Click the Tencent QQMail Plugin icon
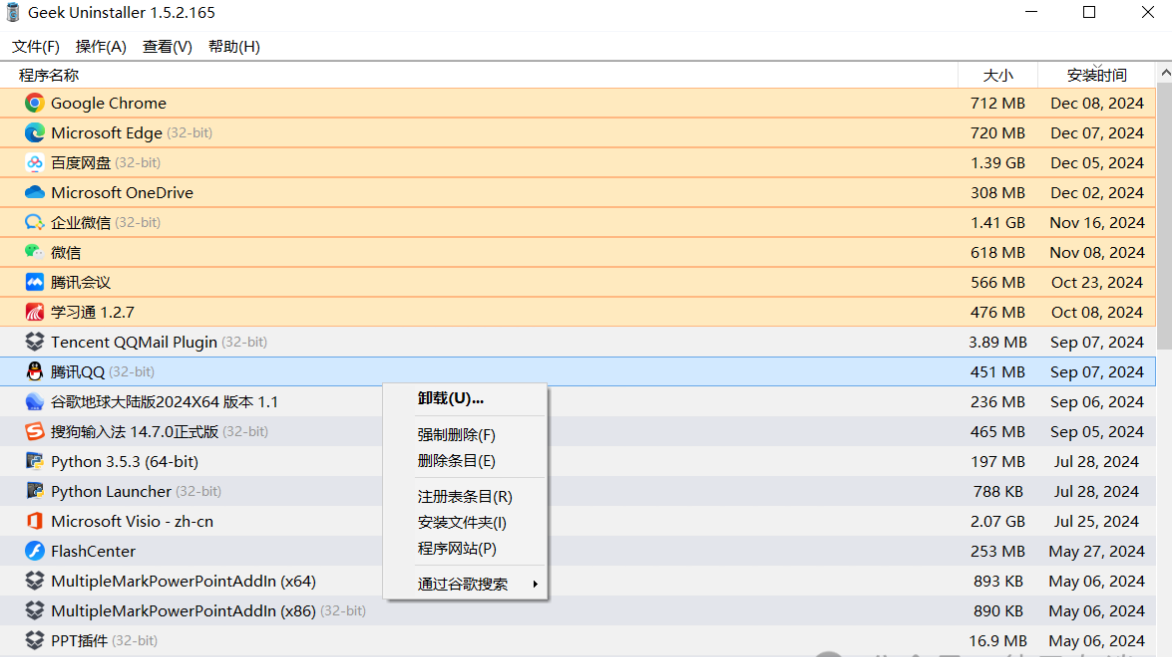 coord(34,342)
